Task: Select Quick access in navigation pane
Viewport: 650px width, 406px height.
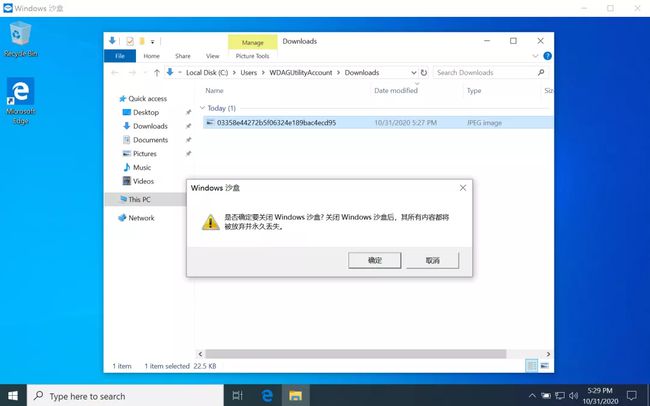Action: (143, 99)
